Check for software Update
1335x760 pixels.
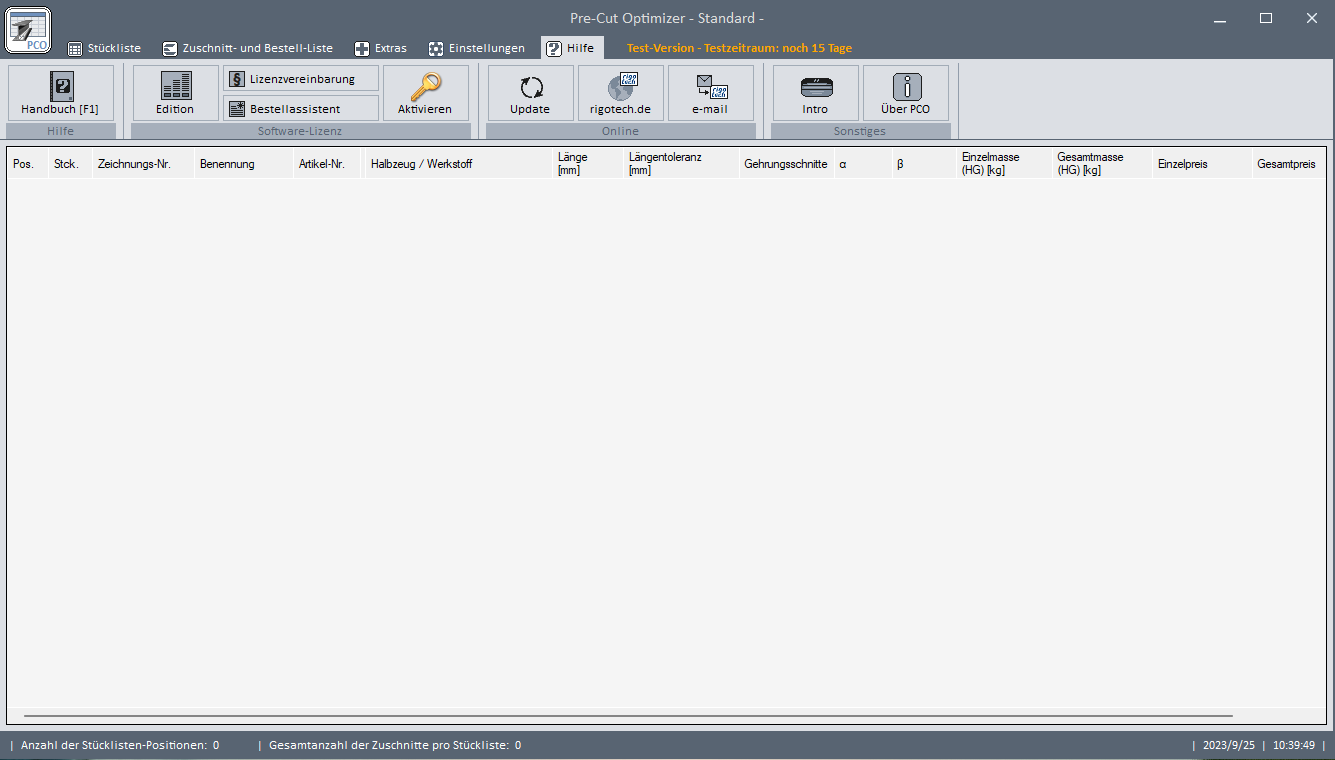531,93
